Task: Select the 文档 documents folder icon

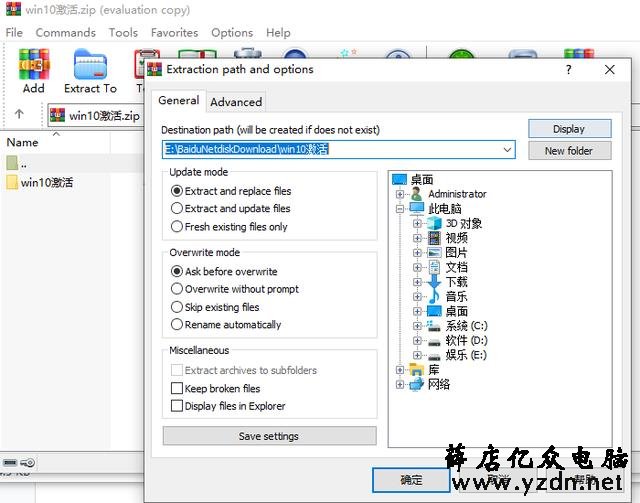Action: click(434, 267)
